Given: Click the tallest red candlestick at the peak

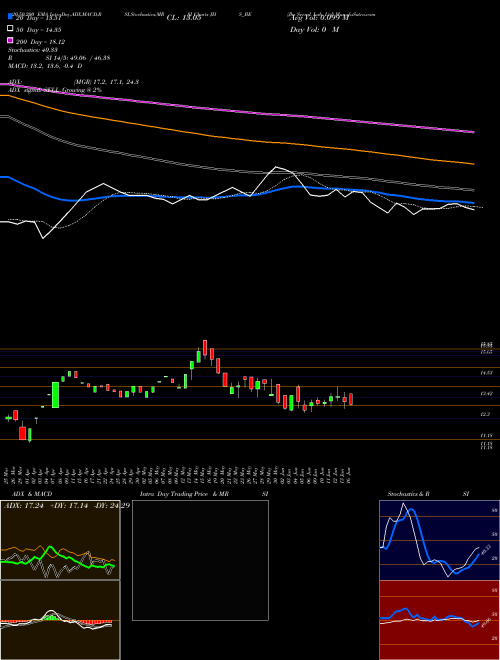Looking at the screenshot, I should [x=205, y=348].
